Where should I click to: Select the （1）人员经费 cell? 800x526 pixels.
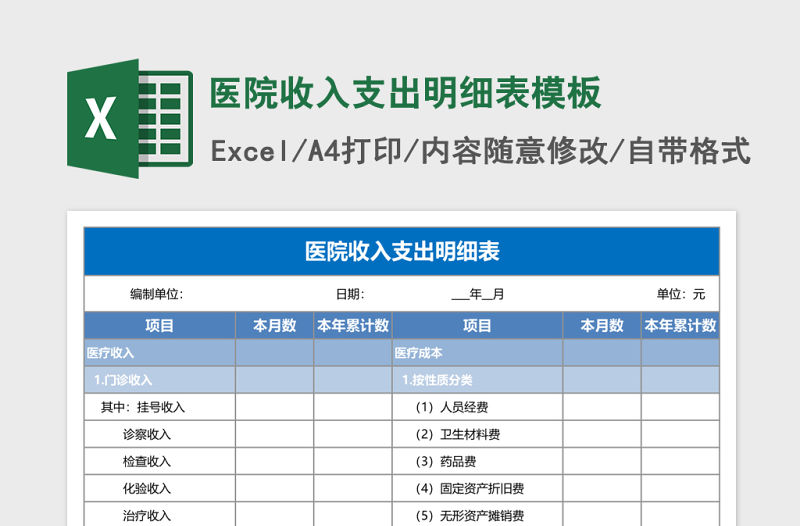pyautogui.click(x=452, y=407)
